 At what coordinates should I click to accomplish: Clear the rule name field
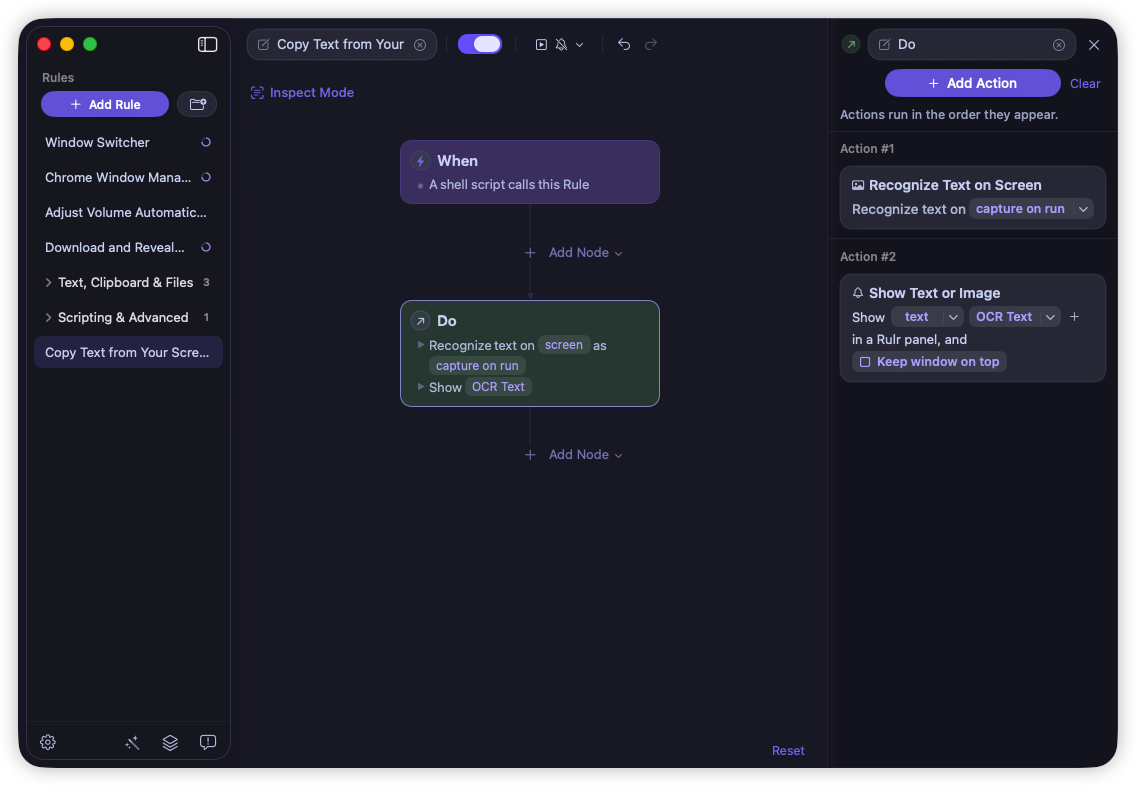point(420,45)
